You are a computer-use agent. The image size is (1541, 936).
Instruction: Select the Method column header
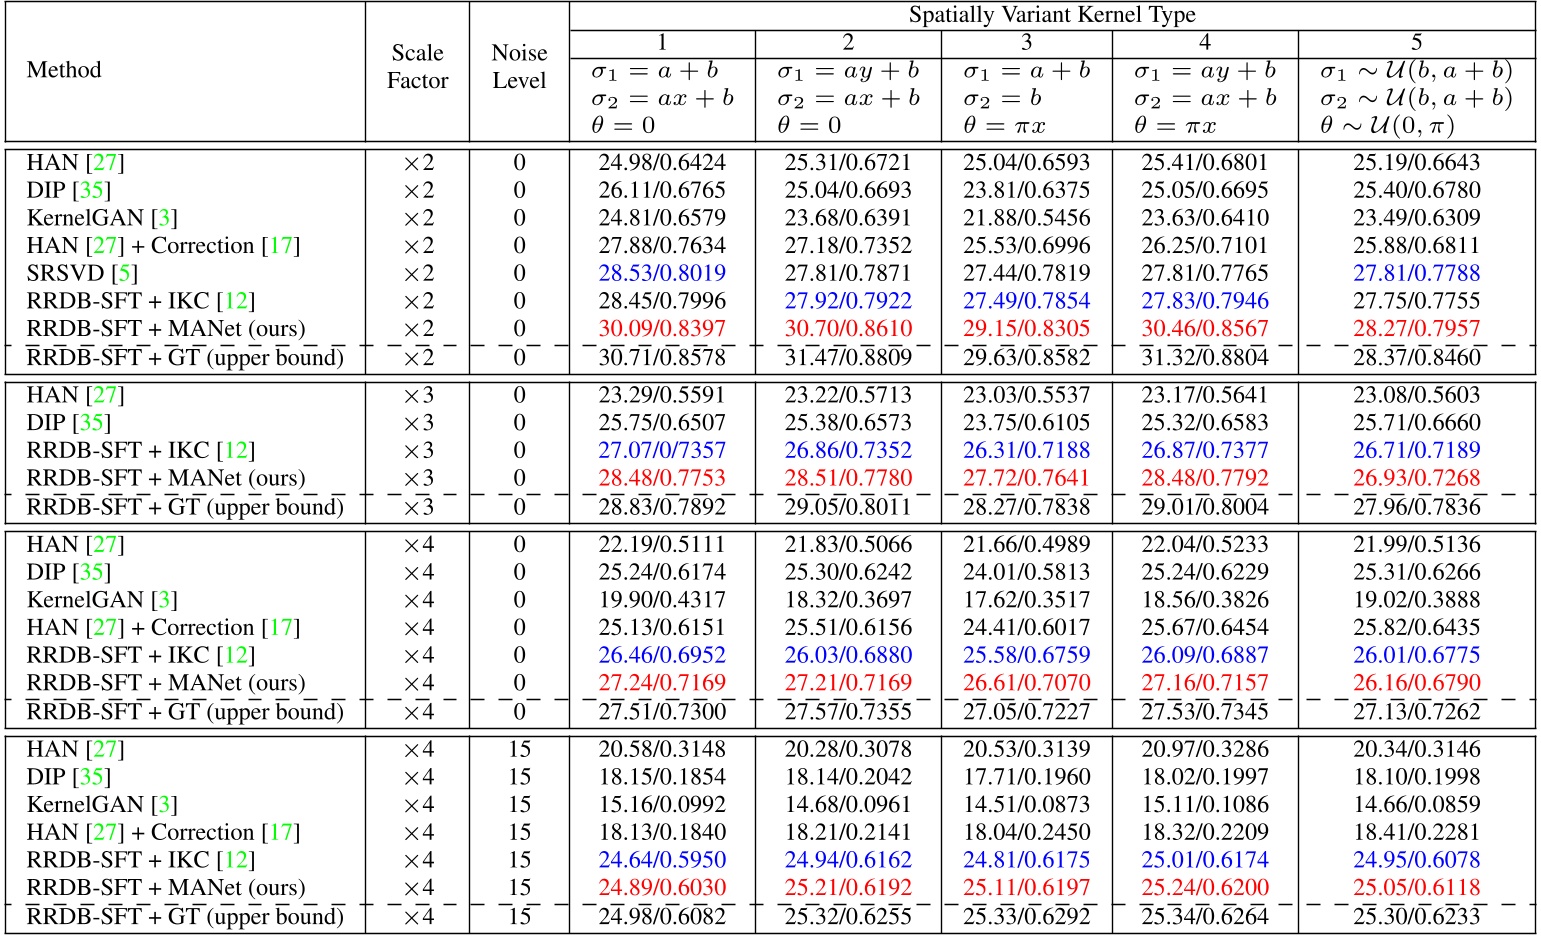point(65,70)
